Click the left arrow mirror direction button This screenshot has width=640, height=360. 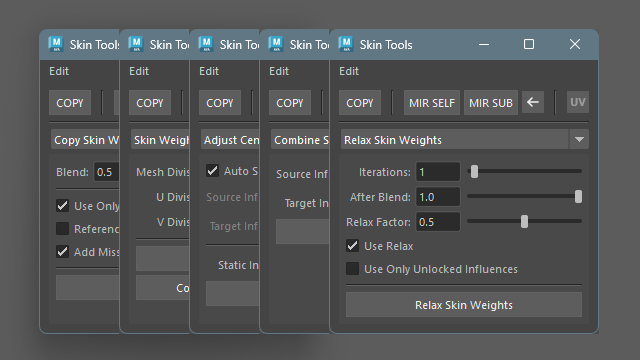coord(533,102)
